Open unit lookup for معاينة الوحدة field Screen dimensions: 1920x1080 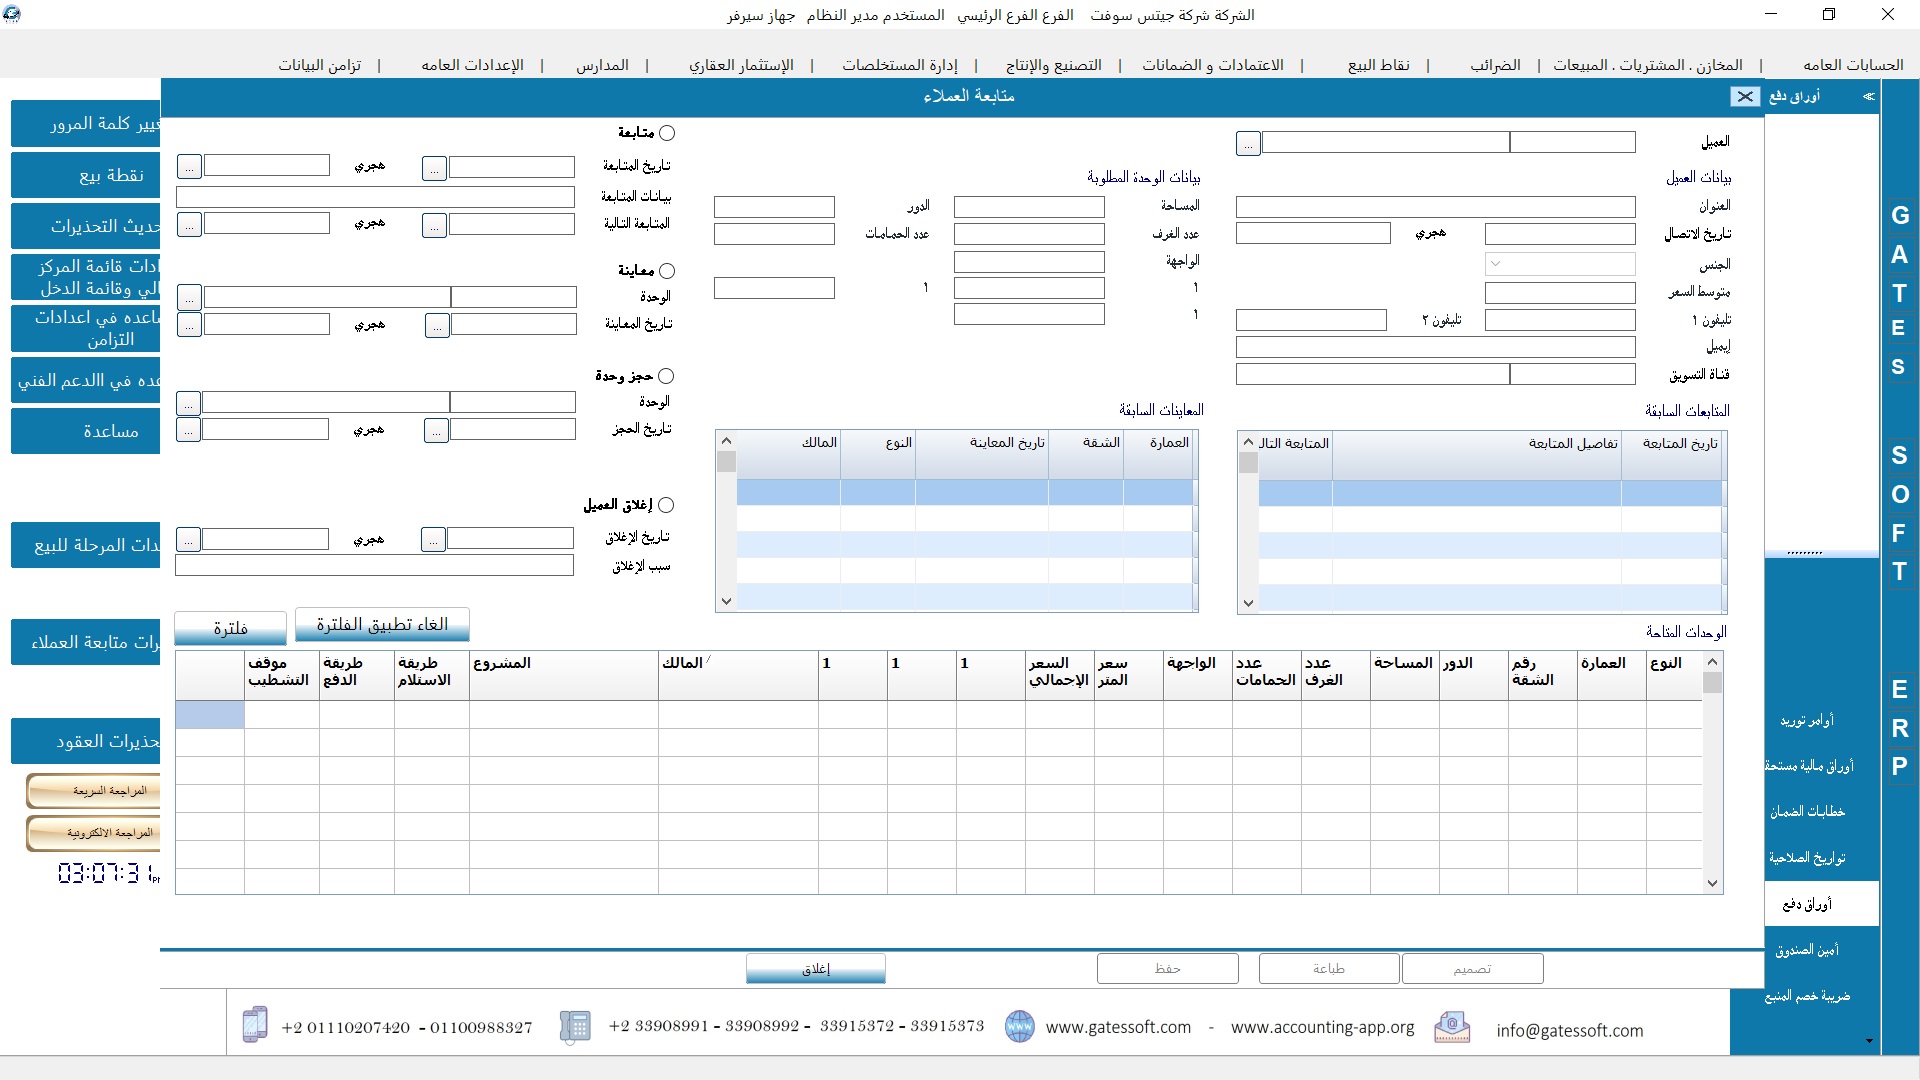(x=189, y=298)
